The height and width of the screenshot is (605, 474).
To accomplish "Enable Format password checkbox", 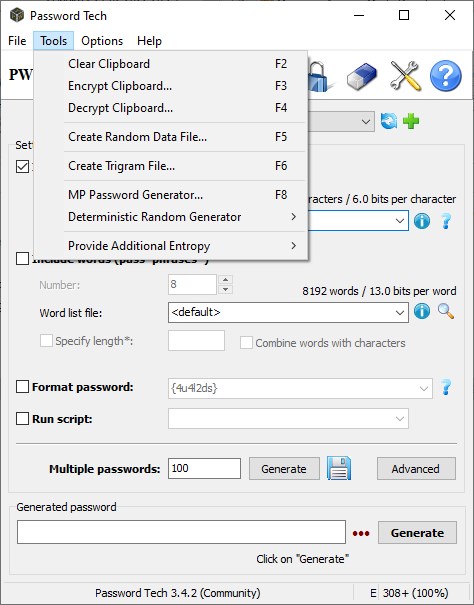I will tap(22, 387).
